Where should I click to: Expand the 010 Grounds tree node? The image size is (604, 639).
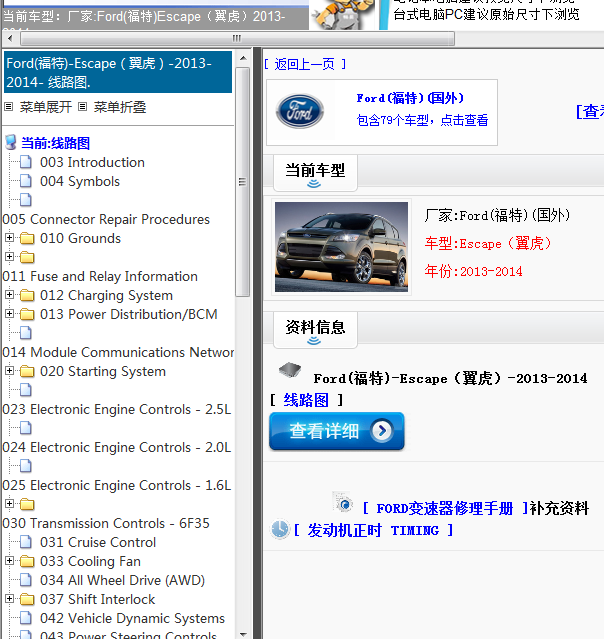[x=9, y=238]
